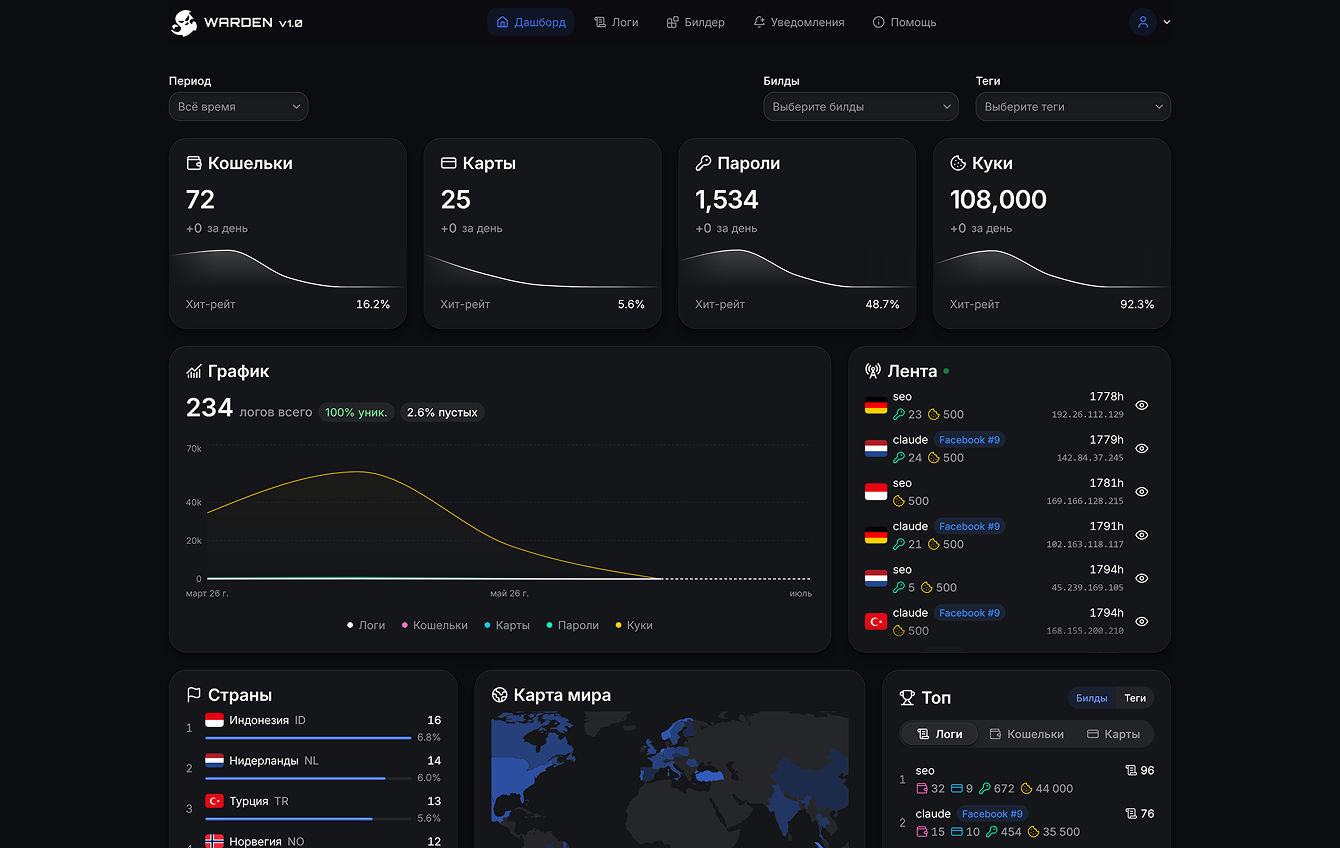Click Turkey flag in the 168.155.200.210 feed row
This screenshot has width=1340, height=848.
coord(876,621)
